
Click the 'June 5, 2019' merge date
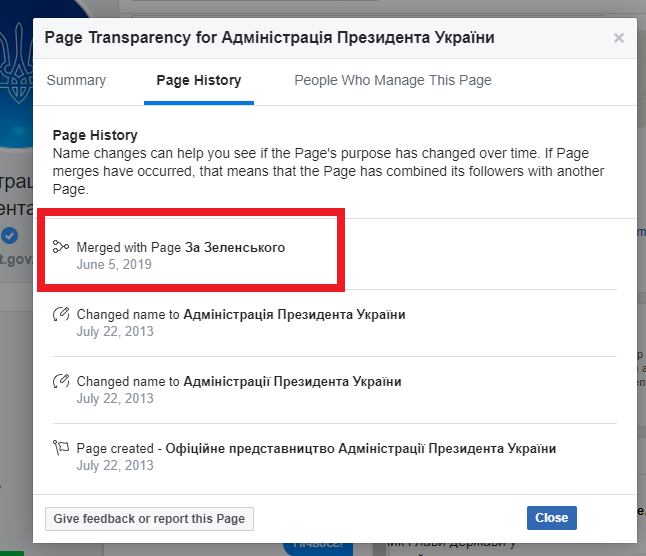pos(115,265)
